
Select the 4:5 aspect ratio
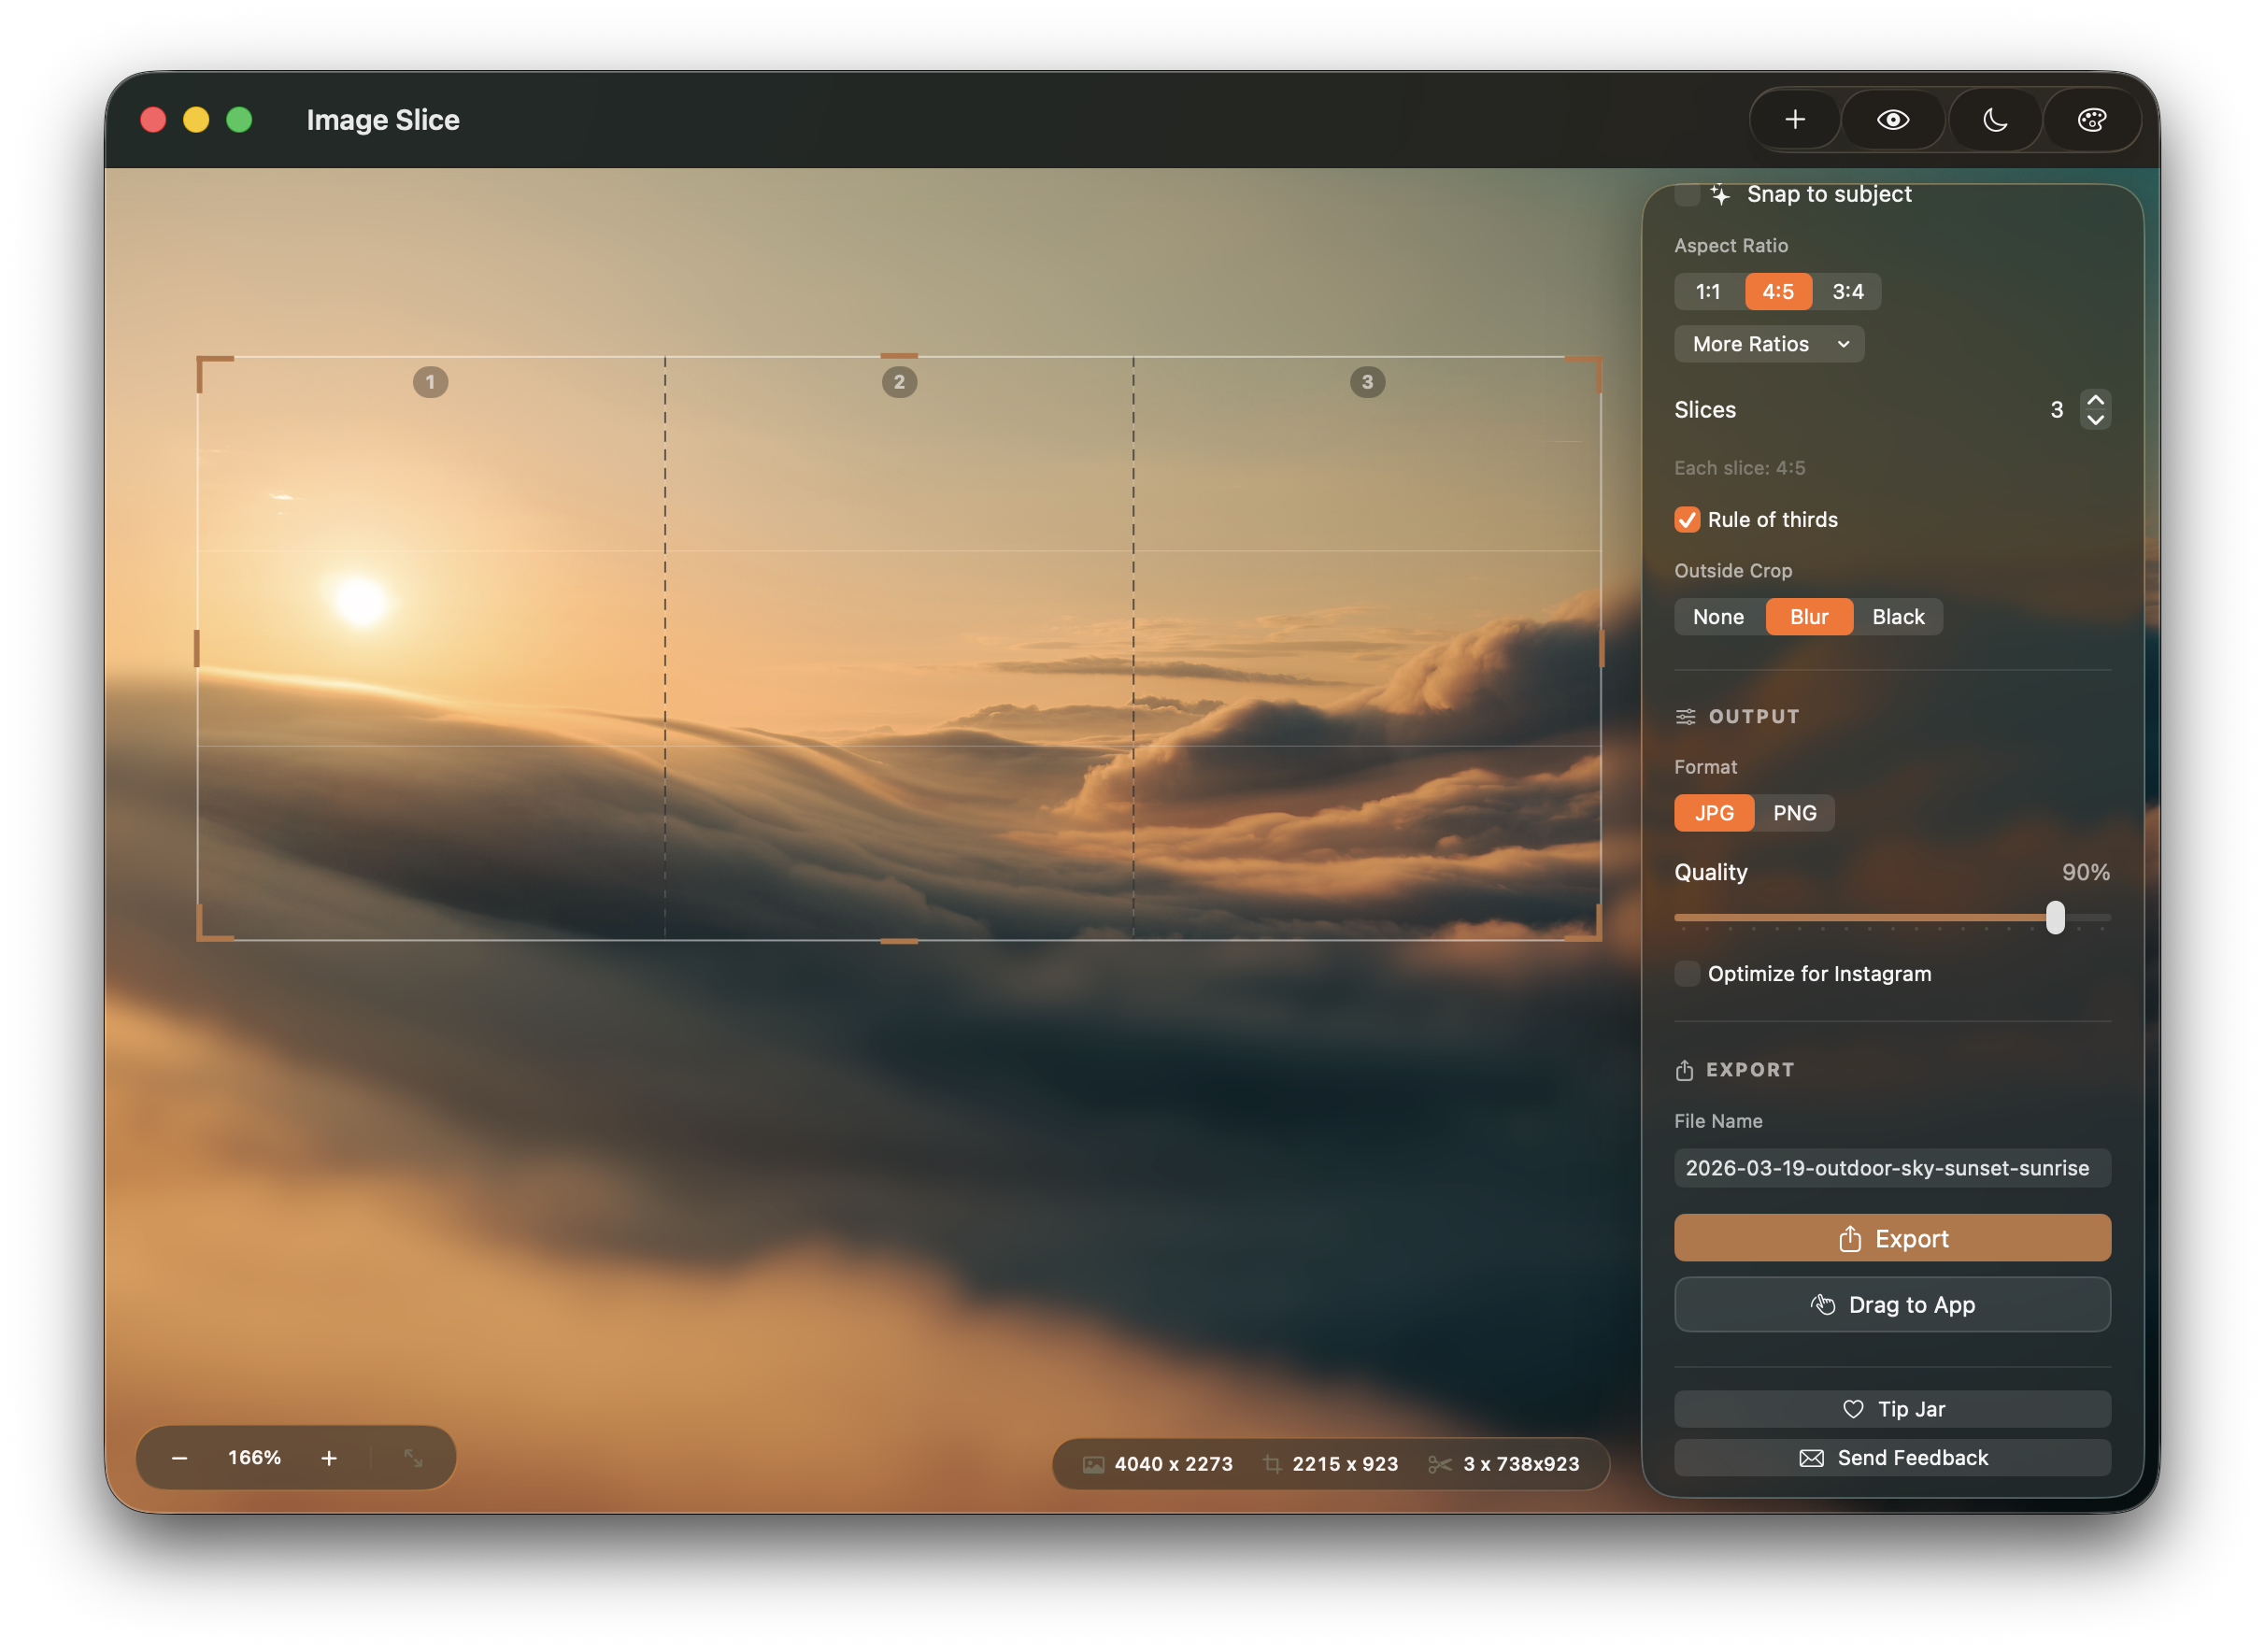click(x=1778, y=292)
